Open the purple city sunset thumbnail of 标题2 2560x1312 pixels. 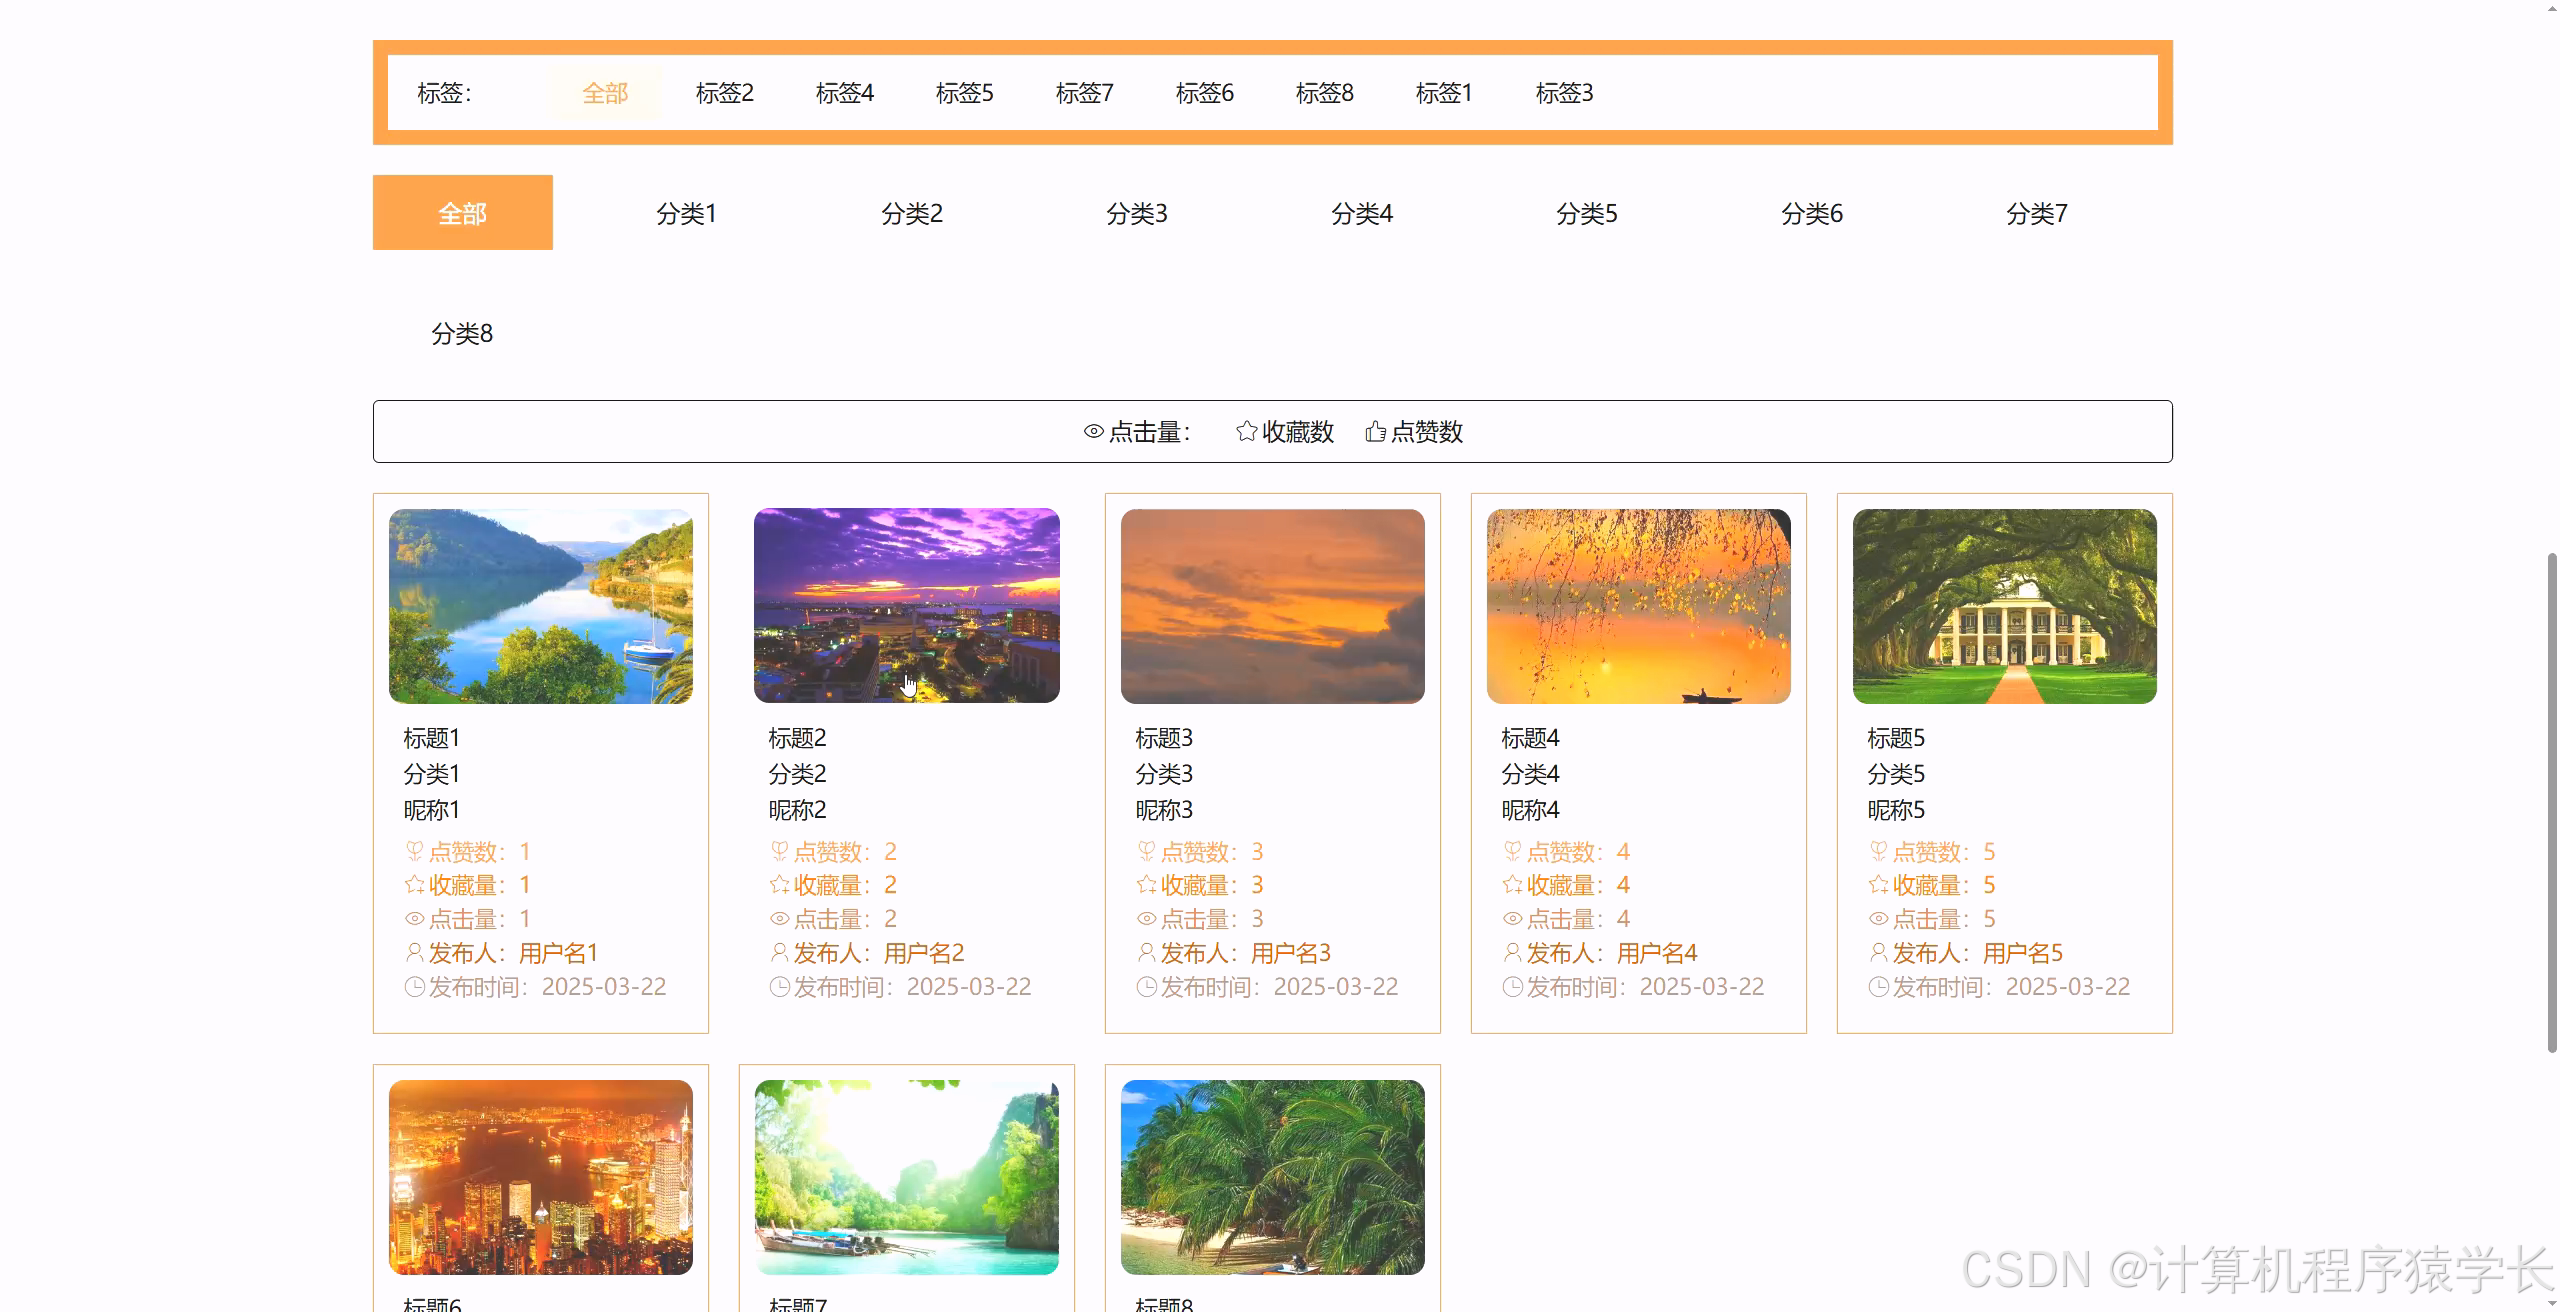tap(907, 606)
